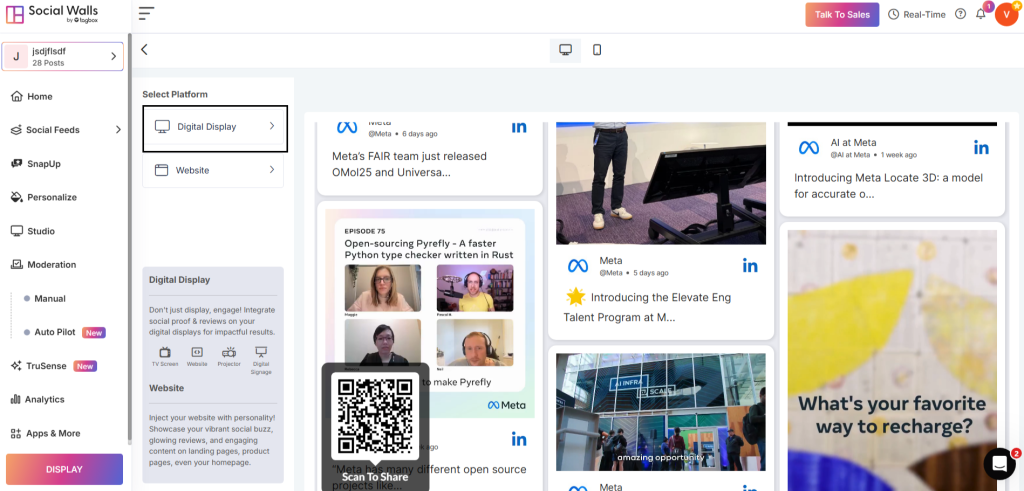
Task: Click the DISPLAY button
Action: (x=65, y=469)
